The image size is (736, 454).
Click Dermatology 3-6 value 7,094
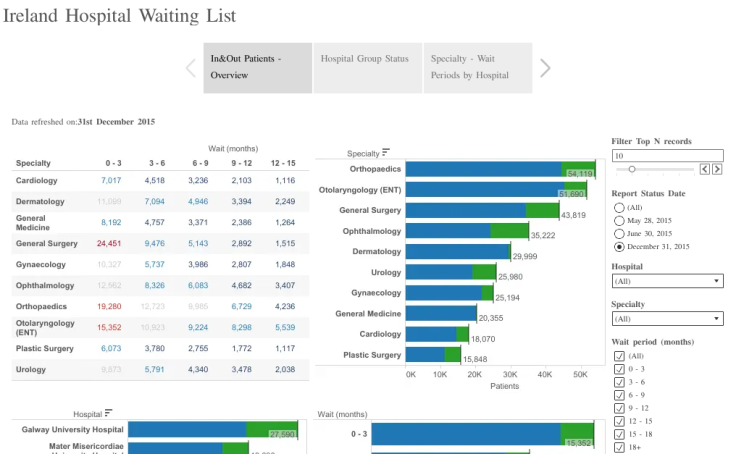tap(154, 201)
